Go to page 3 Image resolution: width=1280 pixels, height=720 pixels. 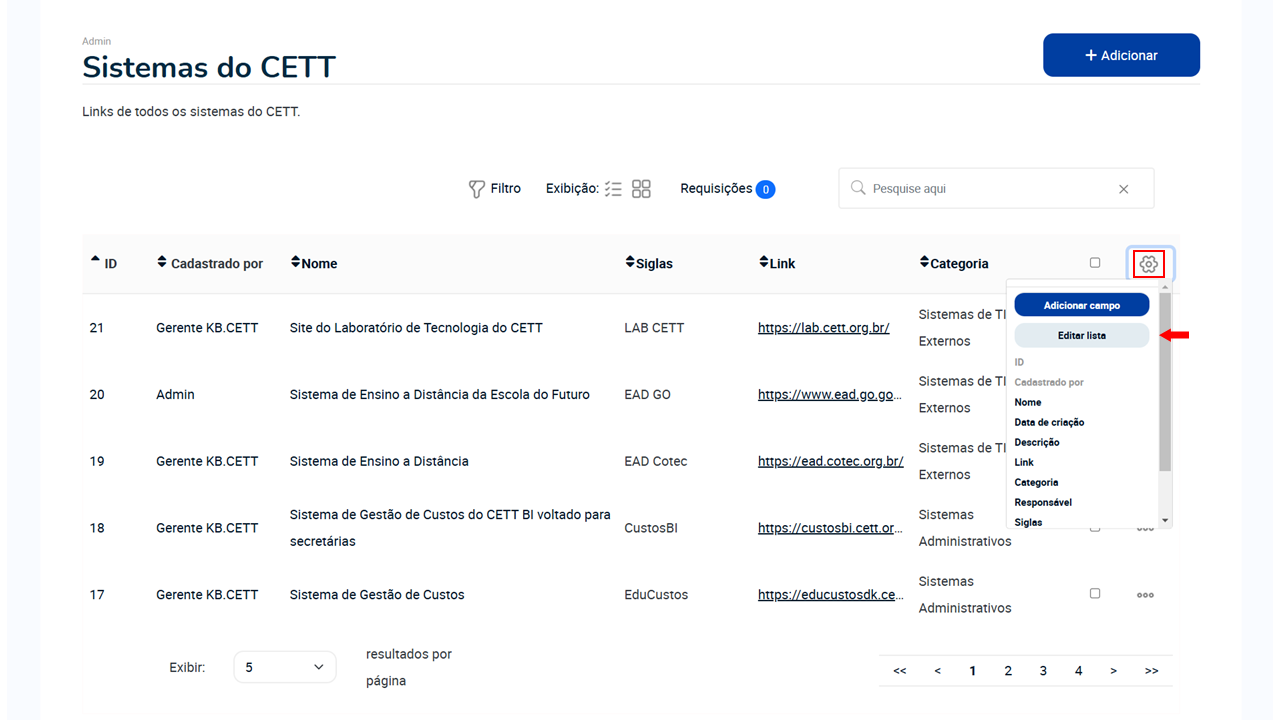pos(1043,671)
